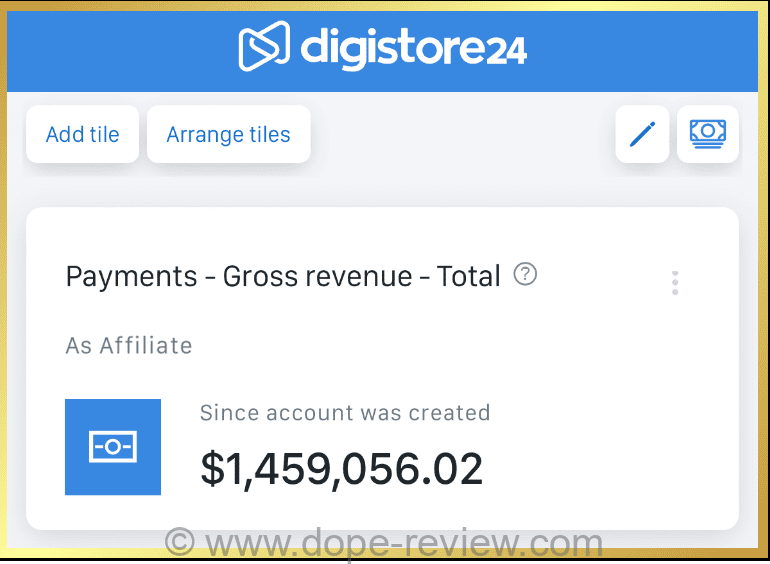Click the As Affiliate label
770x564 pixels.
point(129,346)
